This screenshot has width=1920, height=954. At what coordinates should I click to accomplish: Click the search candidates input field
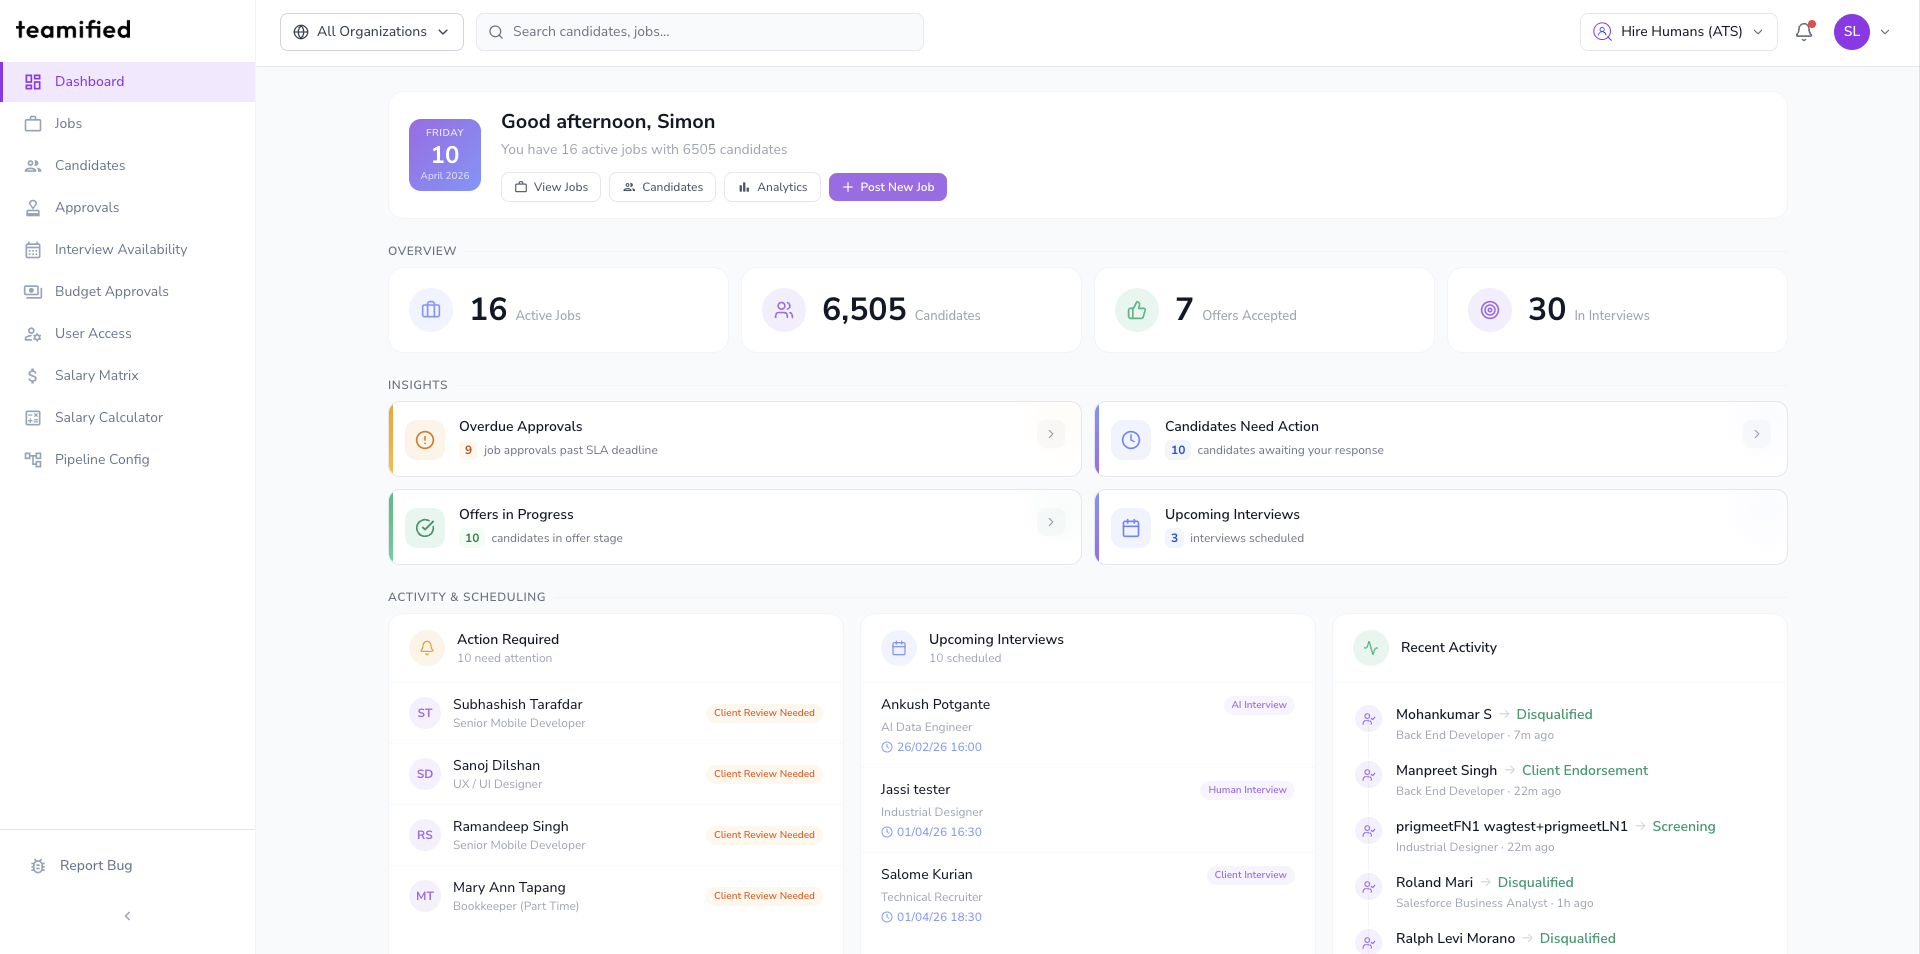tap(699, 31)
